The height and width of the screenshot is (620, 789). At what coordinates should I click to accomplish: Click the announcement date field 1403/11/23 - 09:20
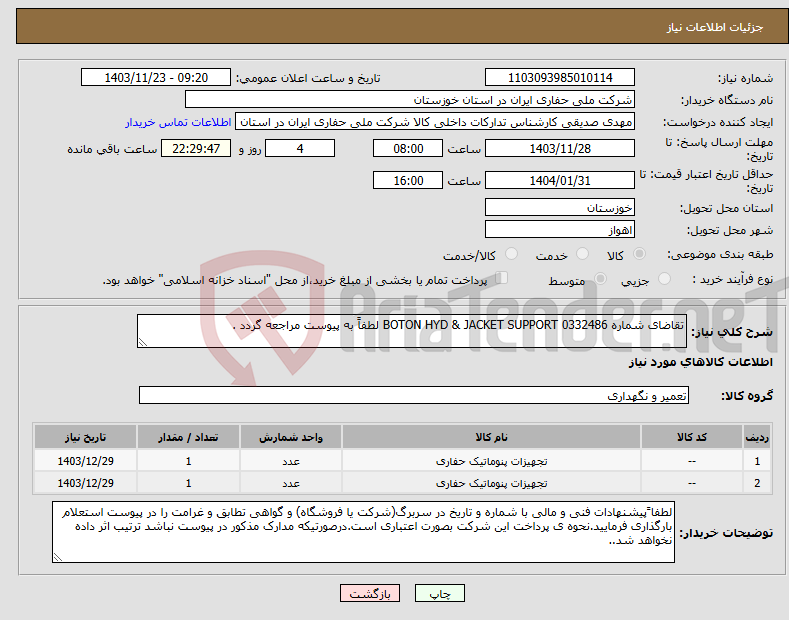(x=156, y=78)
